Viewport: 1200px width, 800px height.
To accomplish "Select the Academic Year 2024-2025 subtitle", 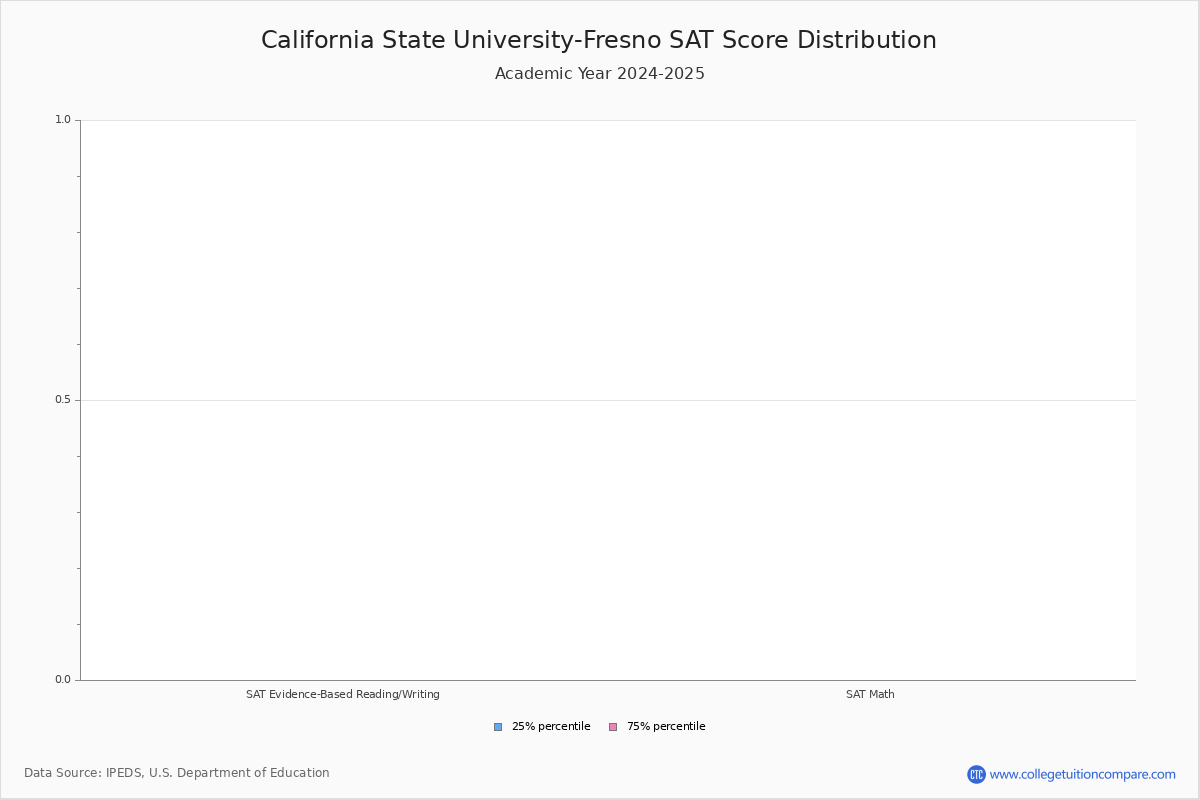I will (x=599, y=74).
